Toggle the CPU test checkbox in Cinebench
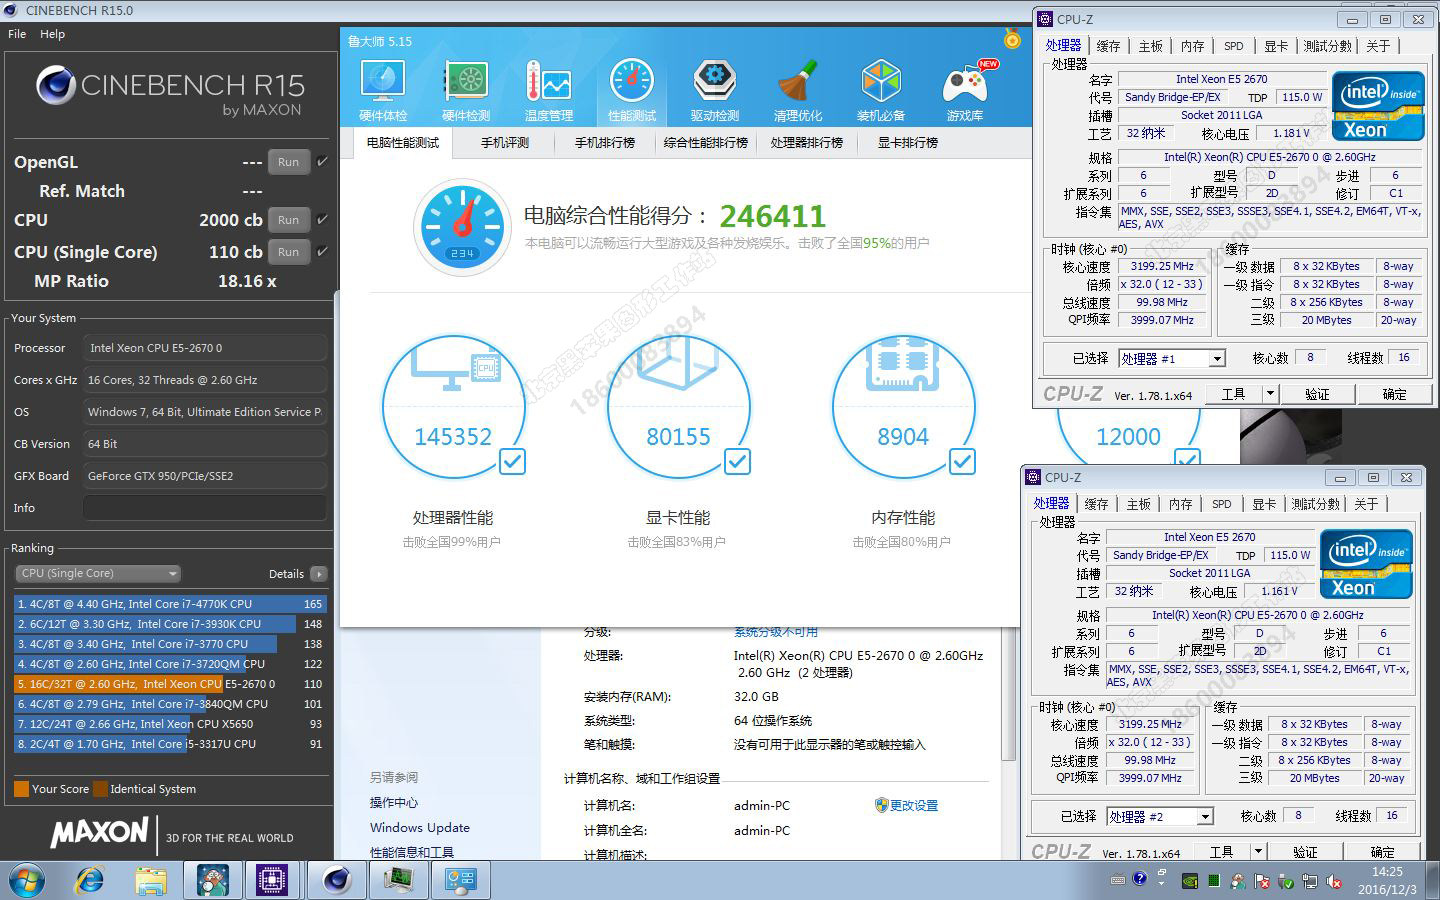Image resolution: width=1440 pixels, height=900 pixels. [322, 219]
